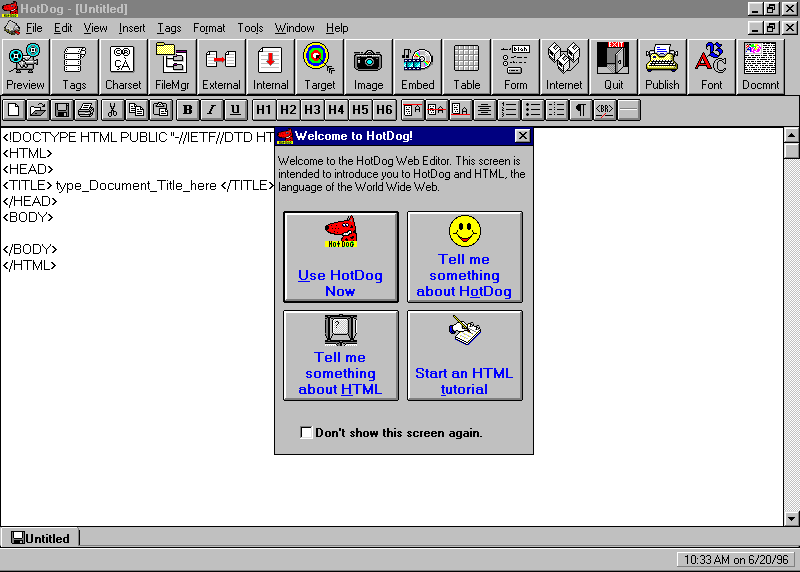
Task: Click the Publish typewriter button
Action: (x=662, y=67)
